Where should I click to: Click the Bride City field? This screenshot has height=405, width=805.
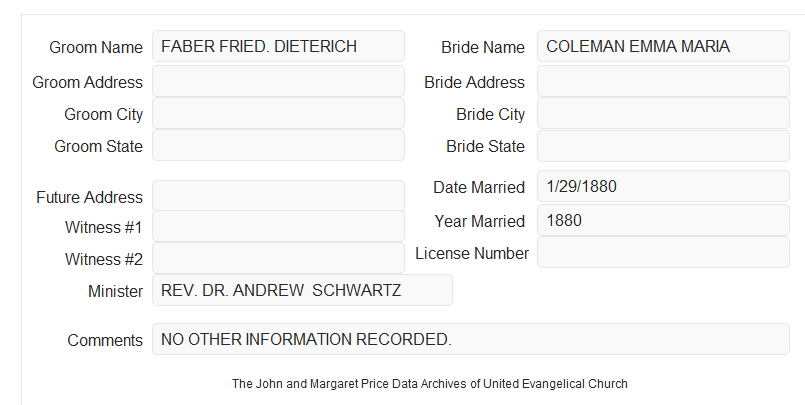(663, 113)
